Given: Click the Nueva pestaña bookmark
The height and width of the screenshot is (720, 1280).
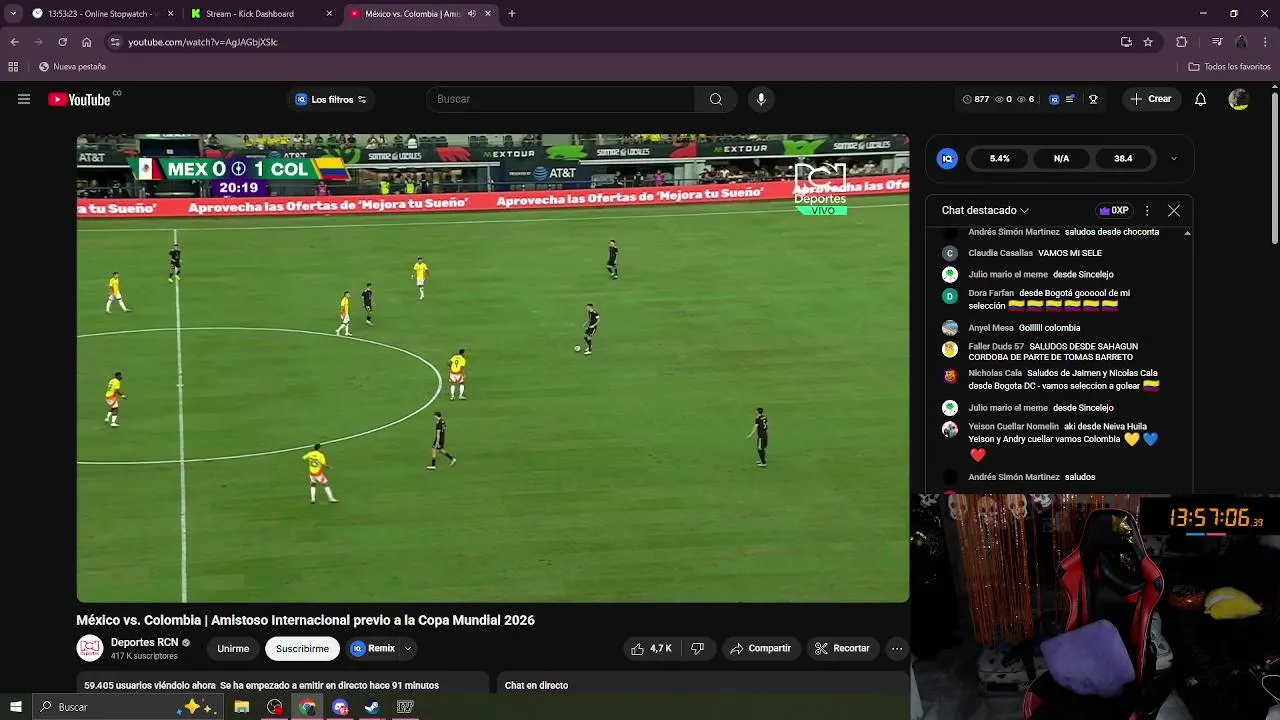Looking at the screenshot, I should pyautogui.click(x=72, y=67).
